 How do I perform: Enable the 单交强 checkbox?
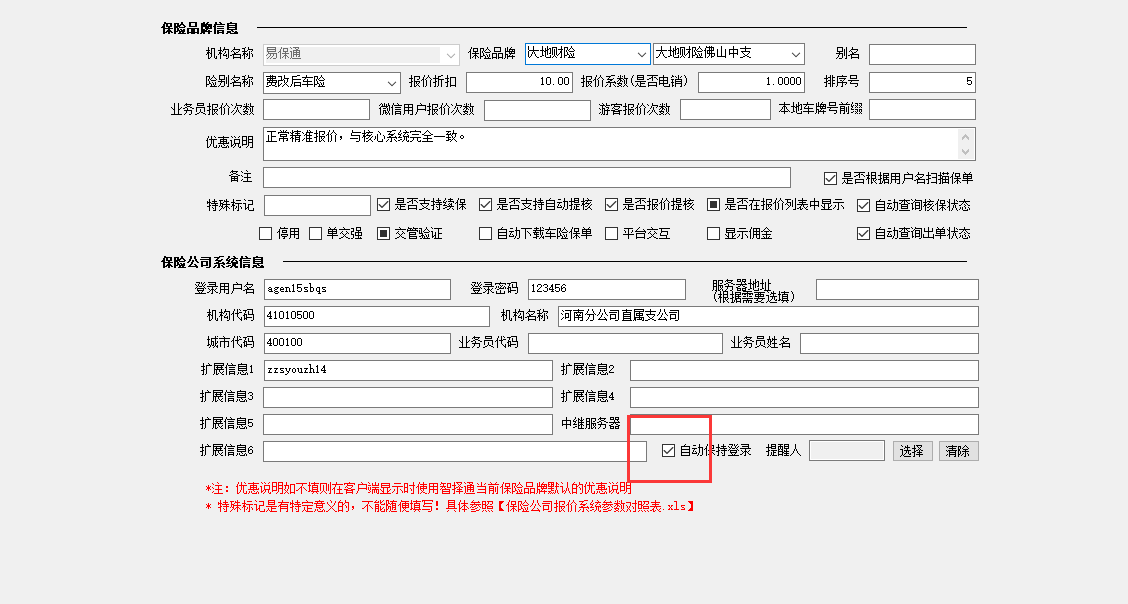(x=315, y=234)
